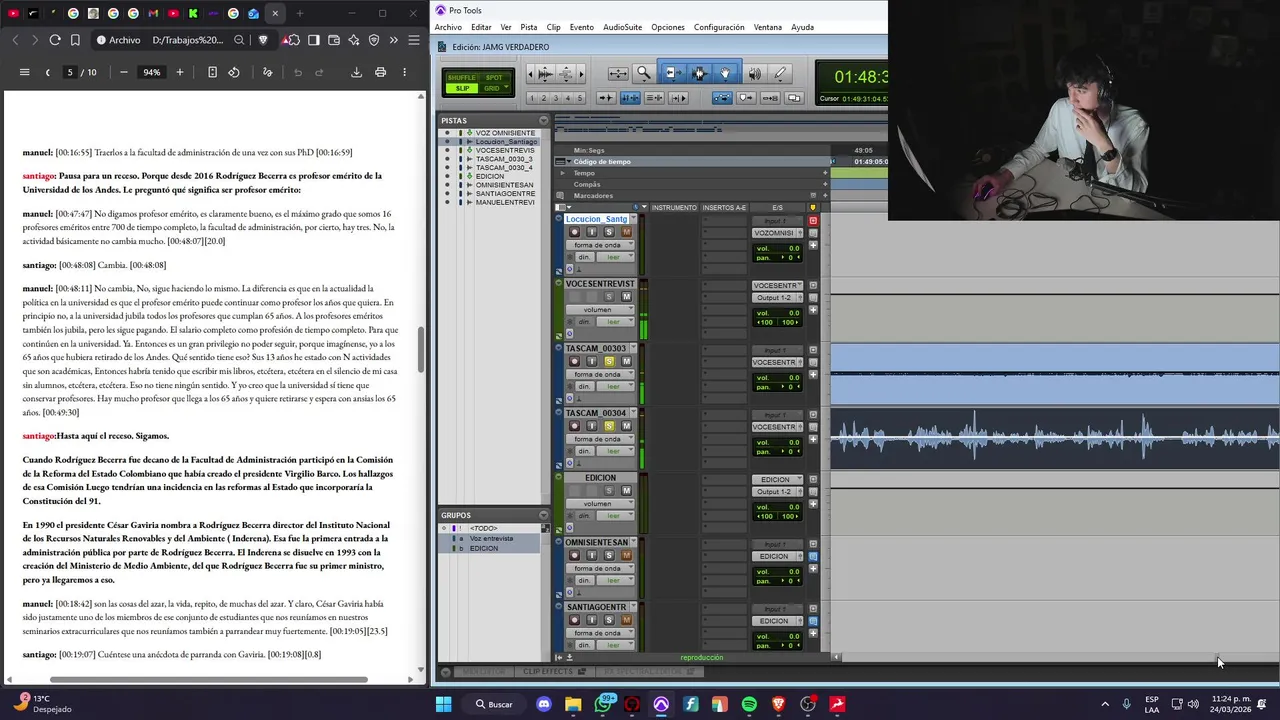Screen dimensions: 1280x720
Task: Toggle Automation Follows Edit button
Action: 722,98
